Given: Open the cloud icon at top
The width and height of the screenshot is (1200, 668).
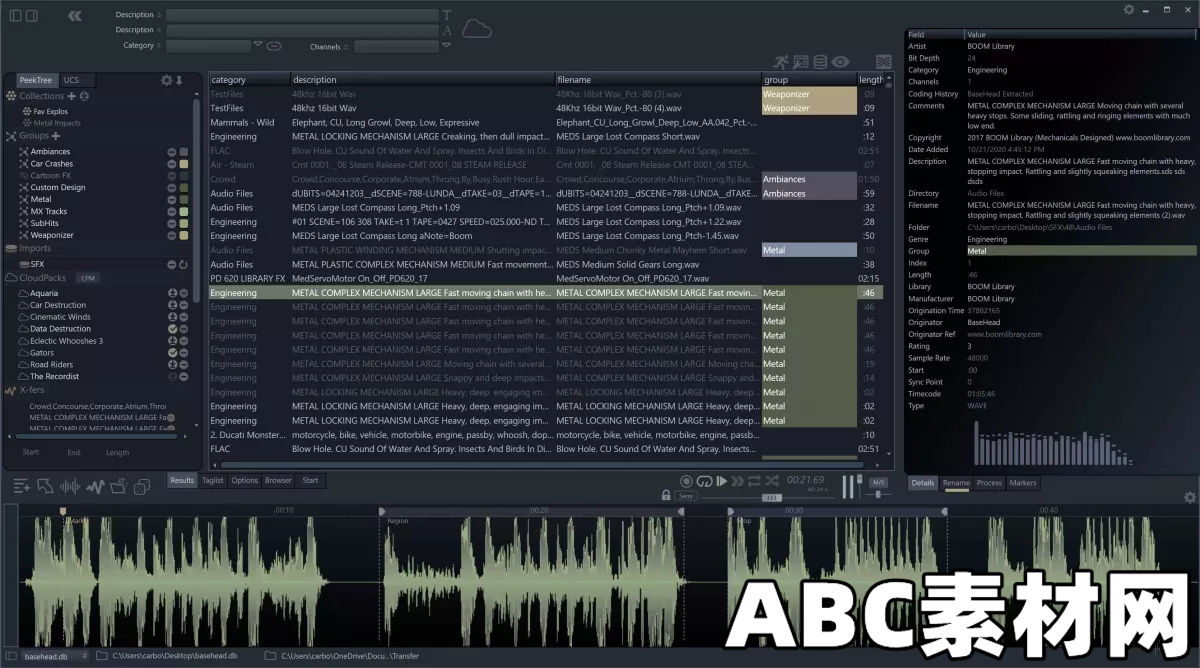Looking at the screenshot, I should tap(476, 29).
